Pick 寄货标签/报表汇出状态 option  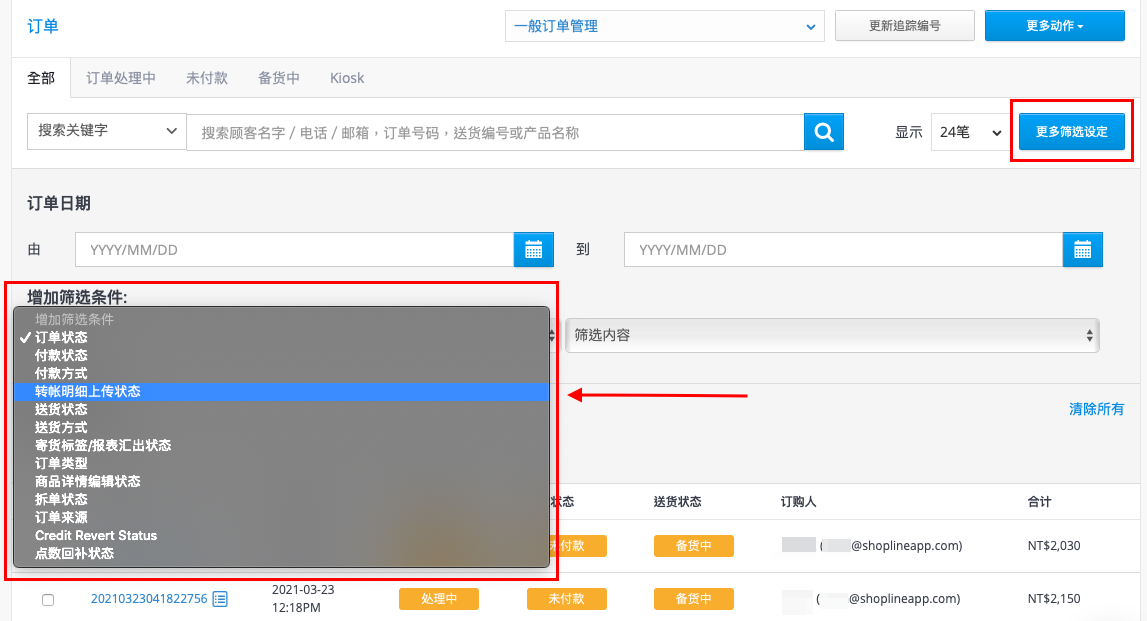(282, 445)
